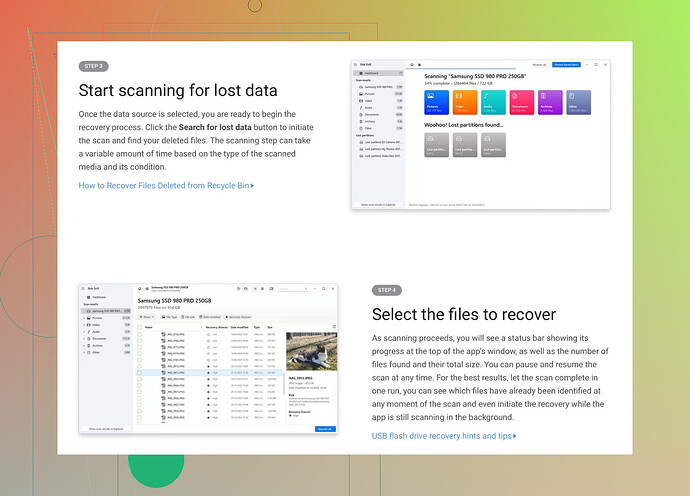Select Documents in scanning window sidebar
This screenshot has height=496, width=690.
tap(380, 114)
